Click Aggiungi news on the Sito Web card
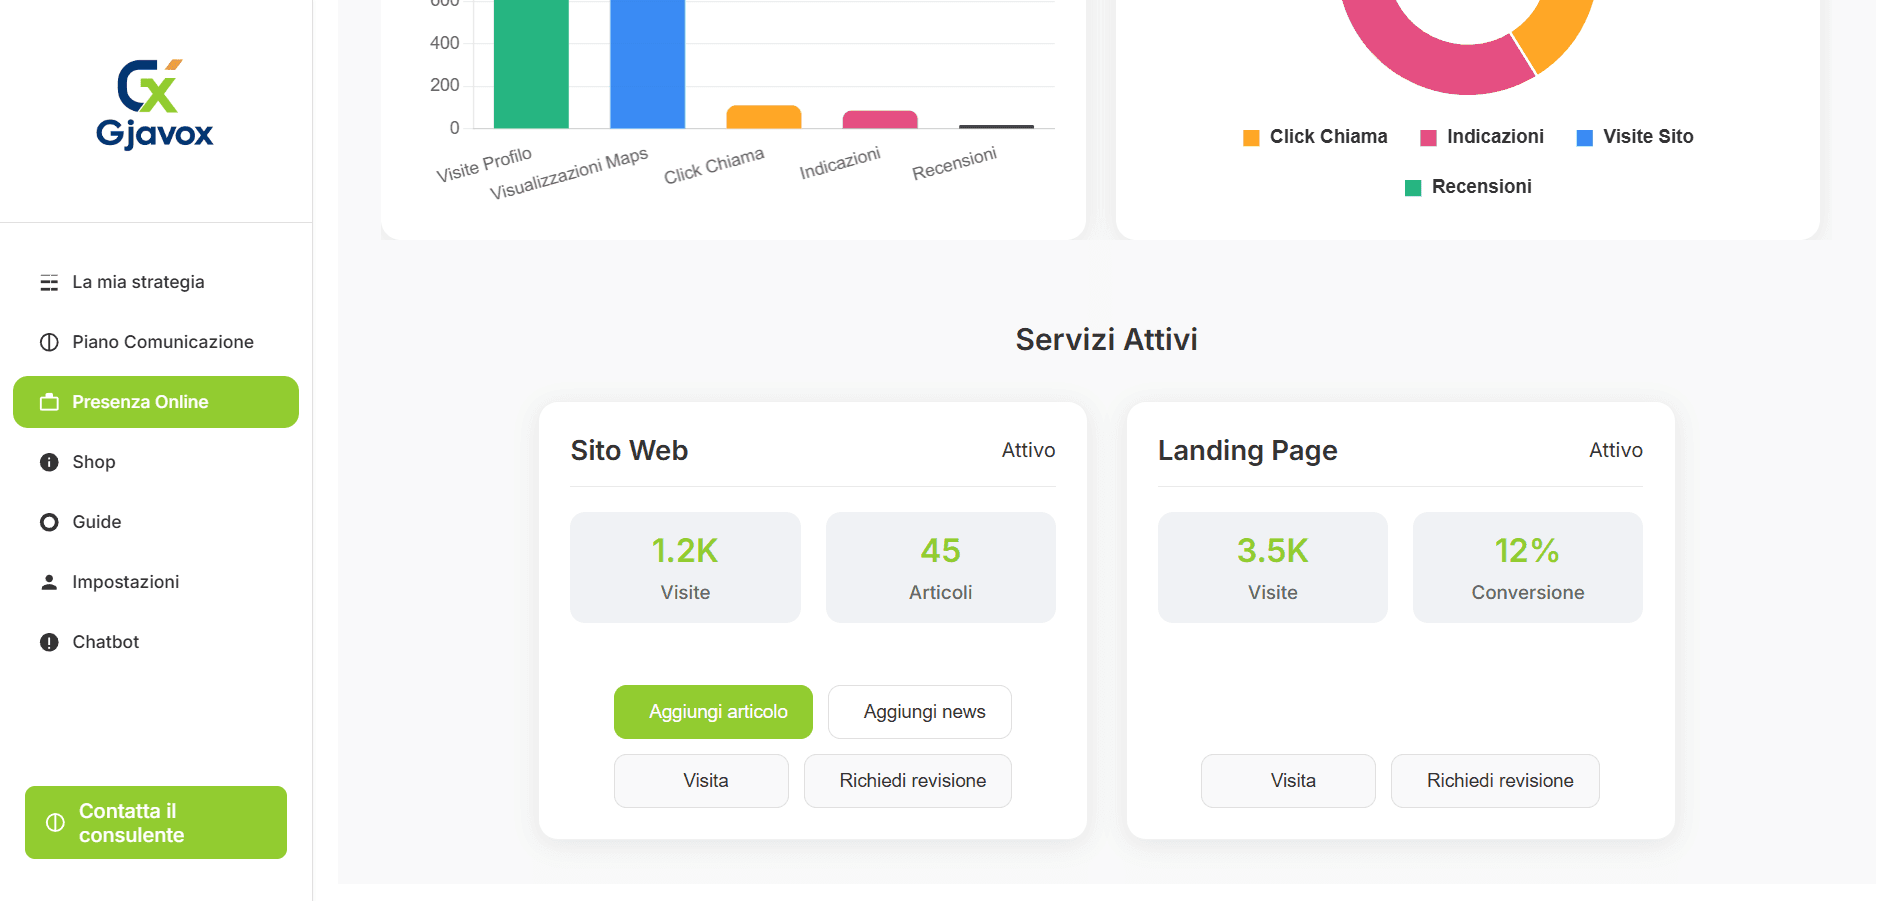1894x901 pixels. [919, 711]
